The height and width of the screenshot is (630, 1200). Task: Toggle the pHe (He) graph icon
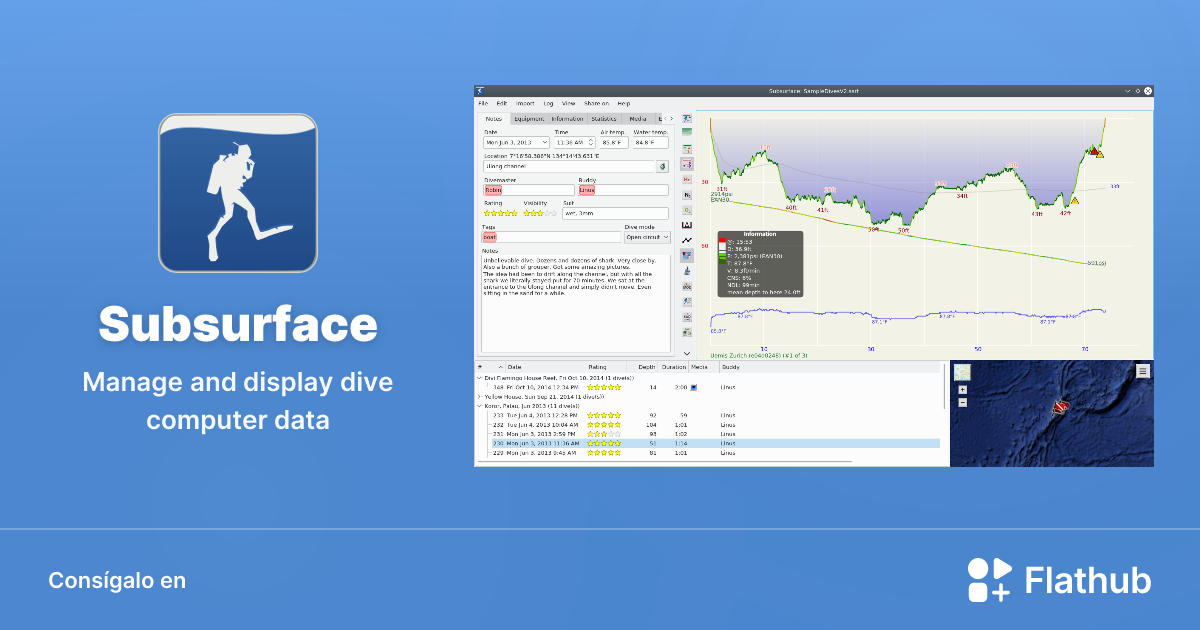(x=687, y=179)
